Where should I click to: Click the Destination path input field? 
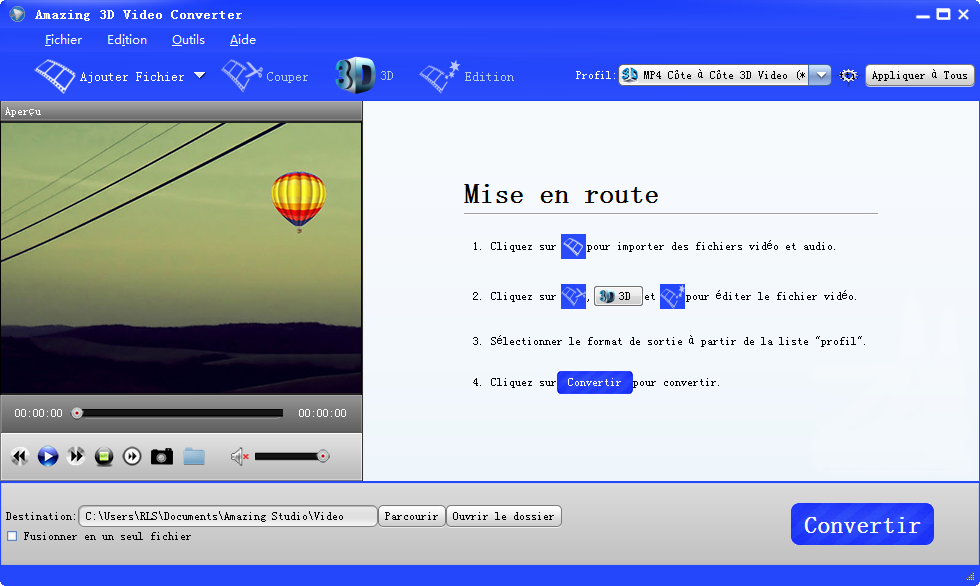[x=228, y=516]
